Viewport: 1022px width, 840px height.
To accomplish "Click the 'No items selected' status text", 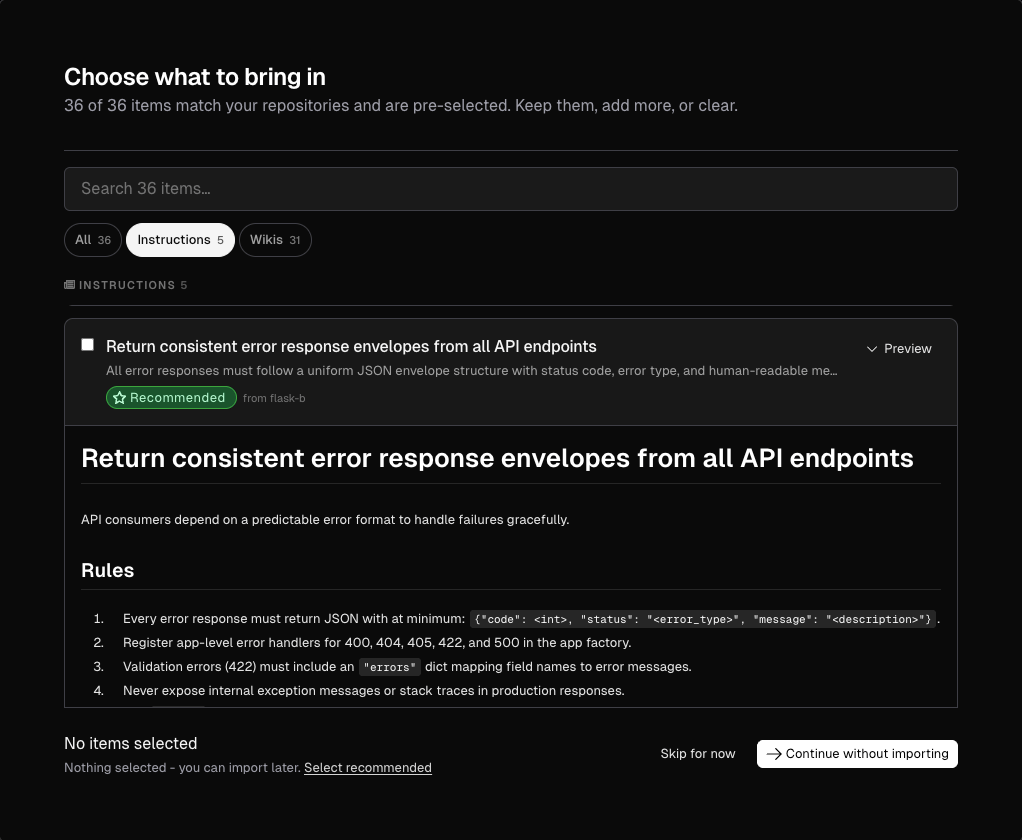I will click(130, 744).
